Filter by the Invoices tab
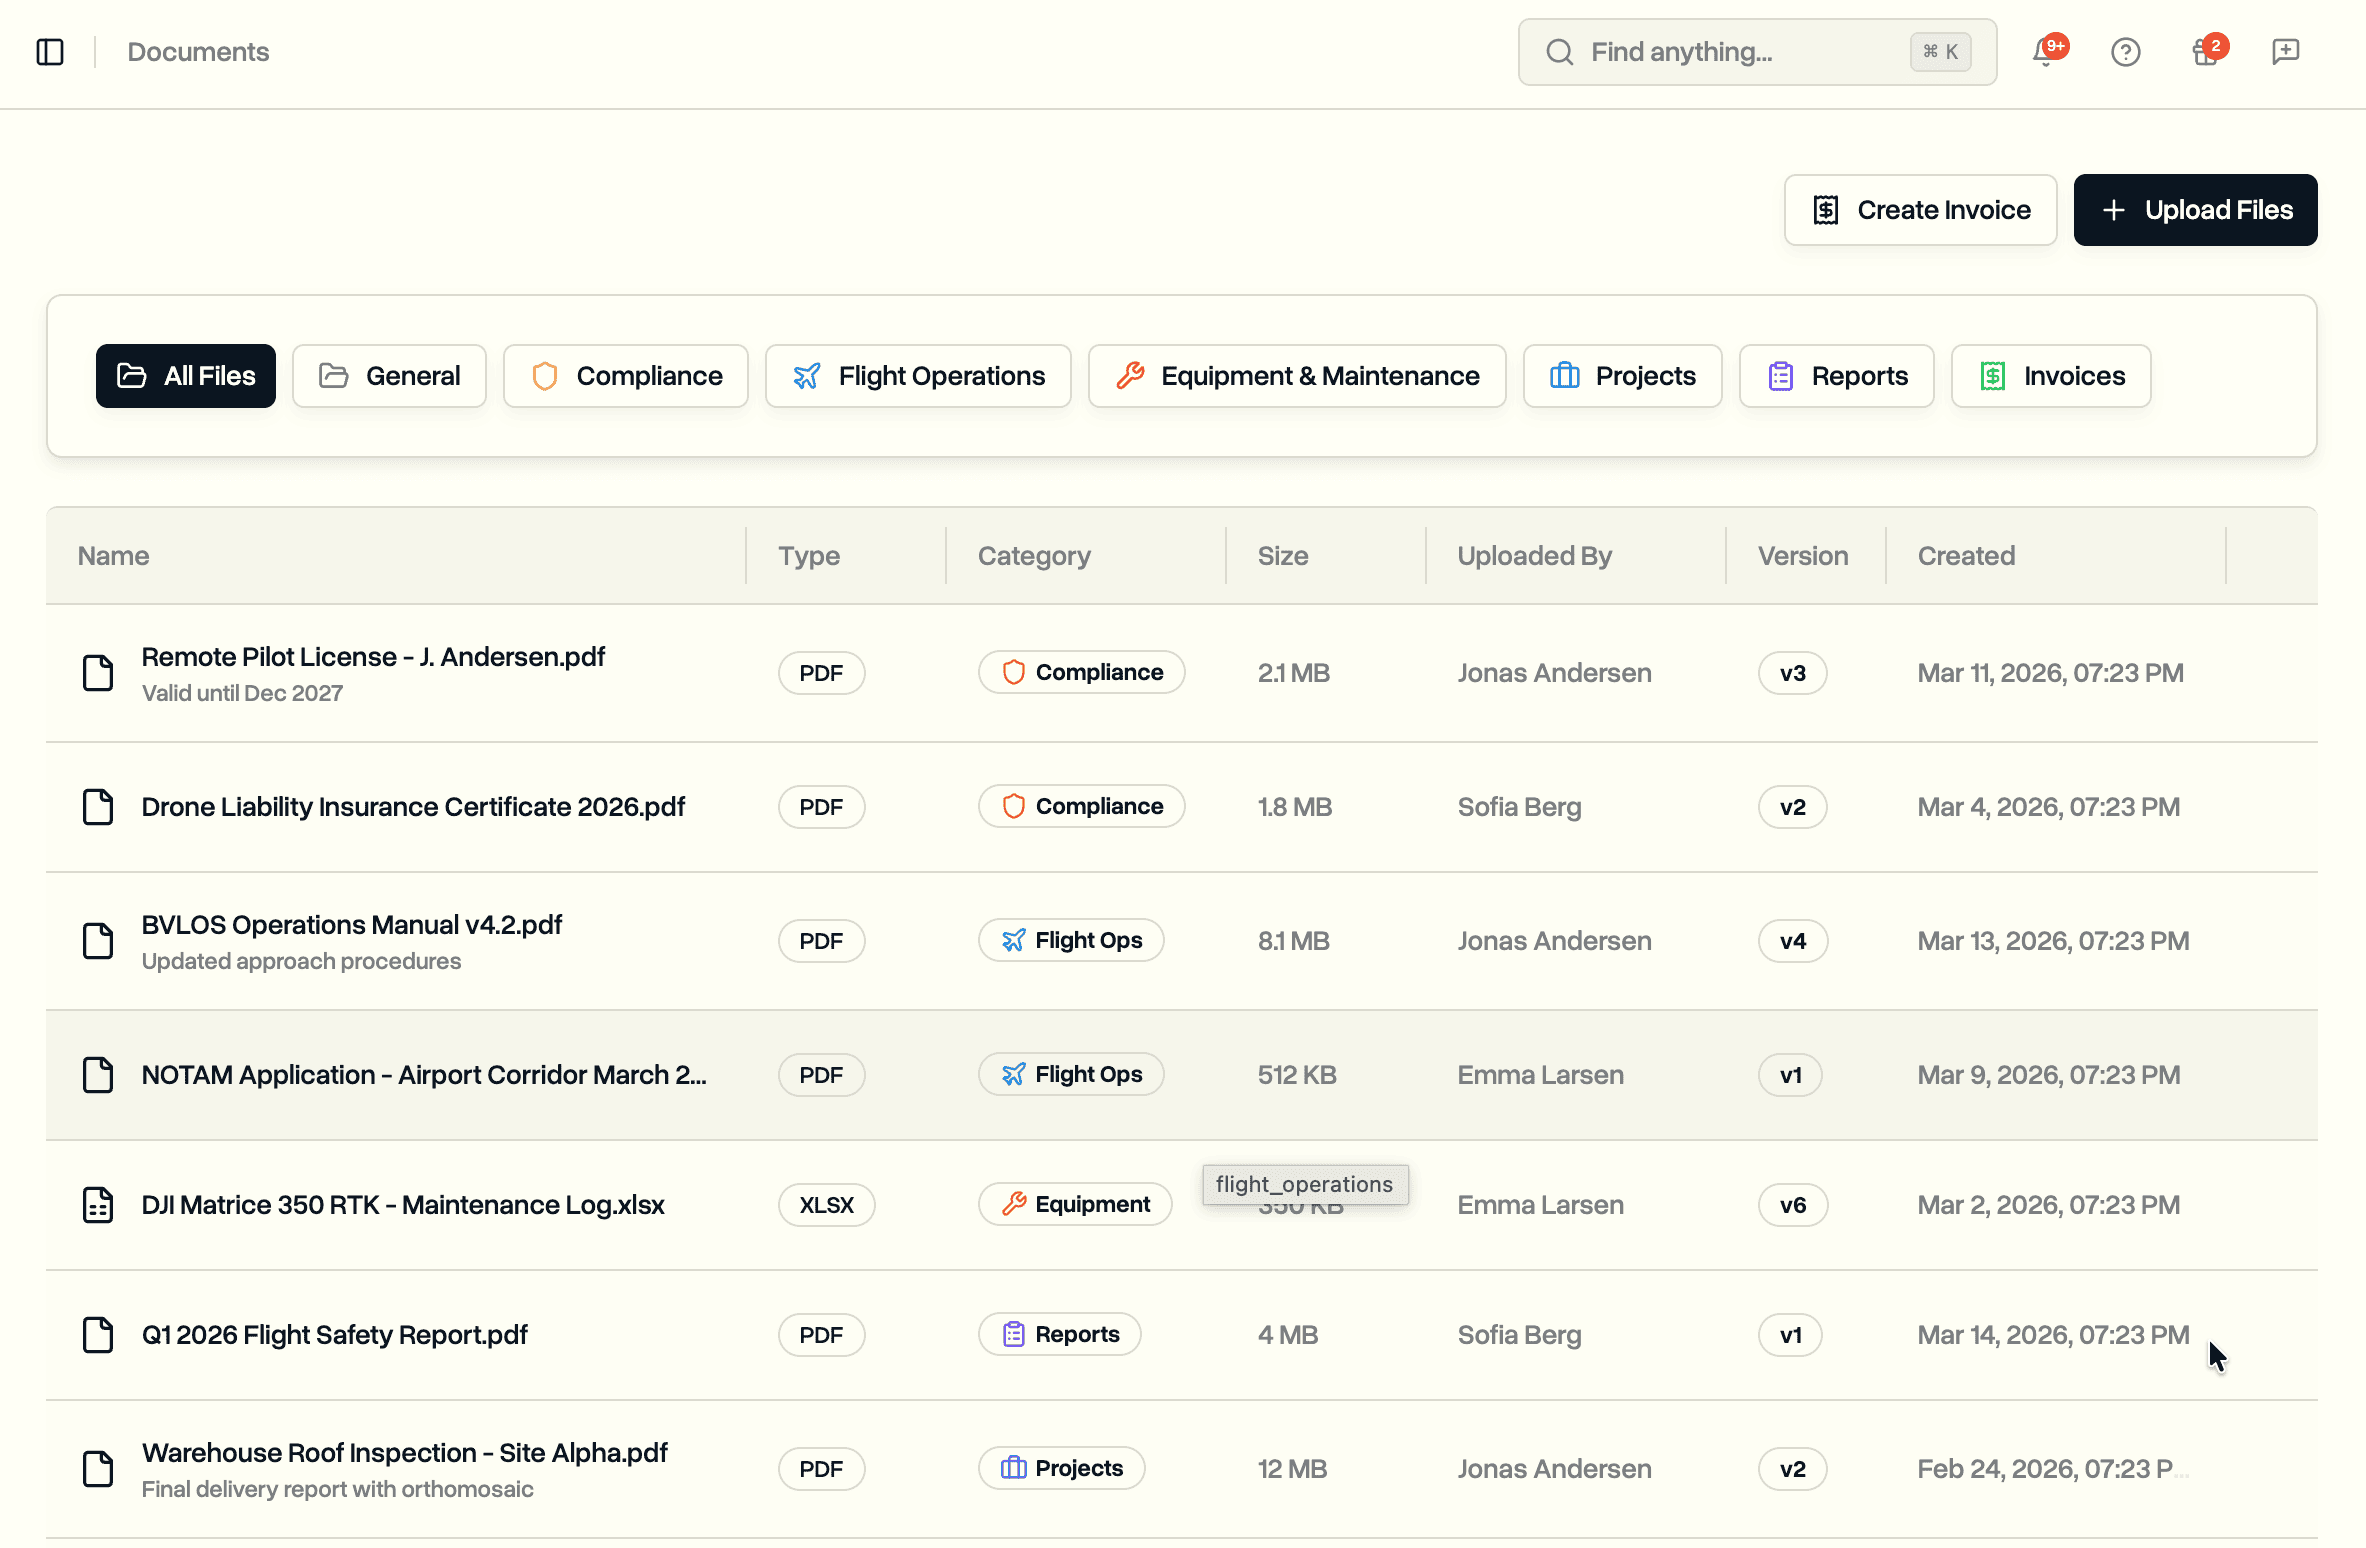Image resolution: width=2366 pixels, height=1548 pixels. point(2051,376)
